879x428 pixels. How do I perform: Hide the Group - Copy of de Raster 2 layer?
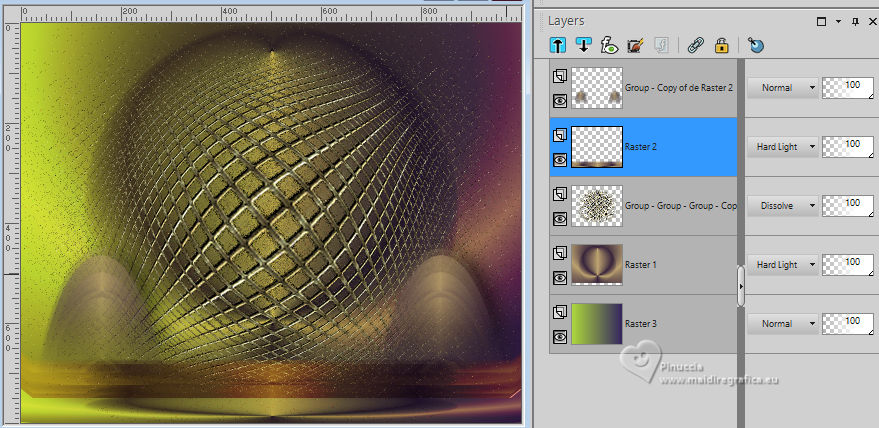coord(559,101)
